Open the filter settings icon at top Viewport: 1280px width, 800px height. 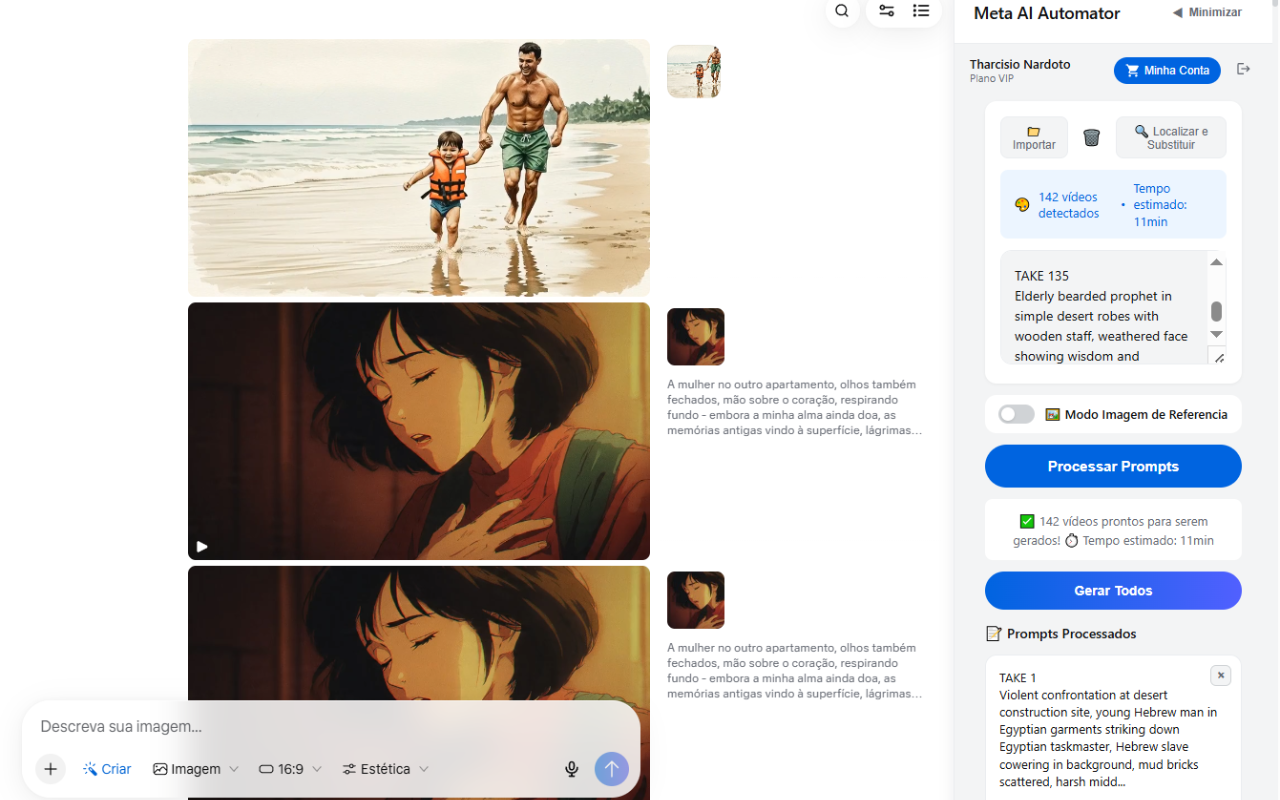pos(886,10)
